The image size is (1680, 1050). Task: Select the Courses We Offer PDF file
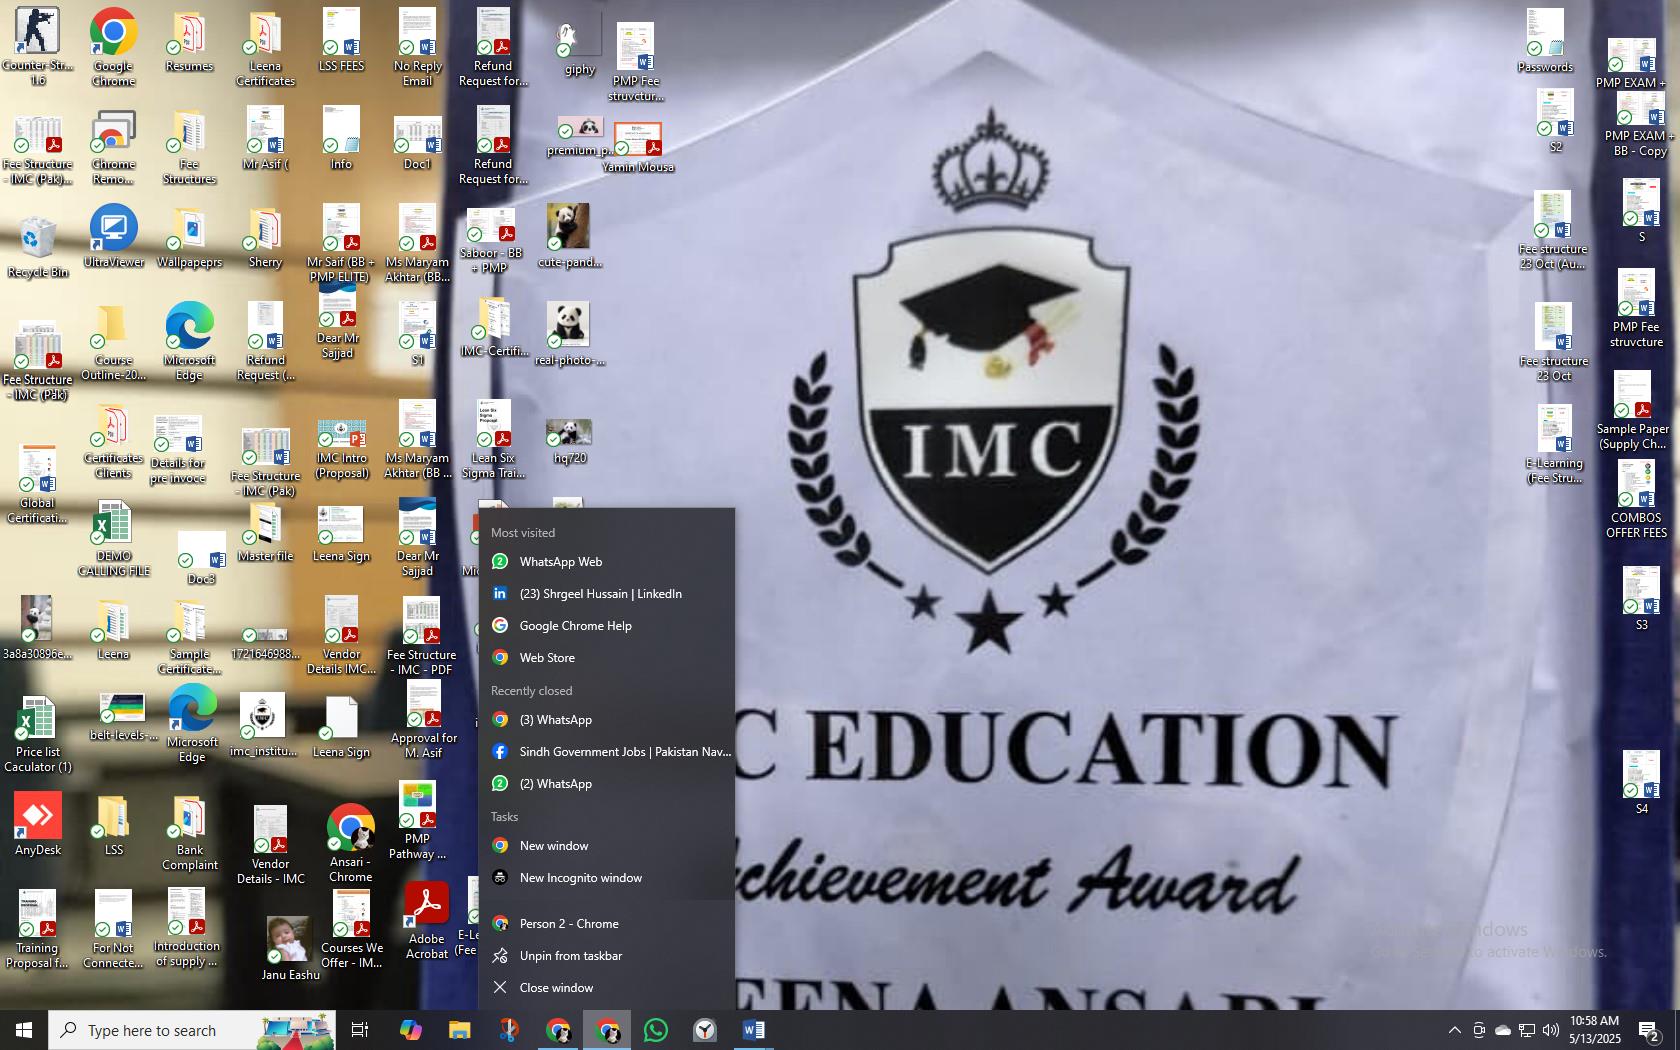coord(351,929)
